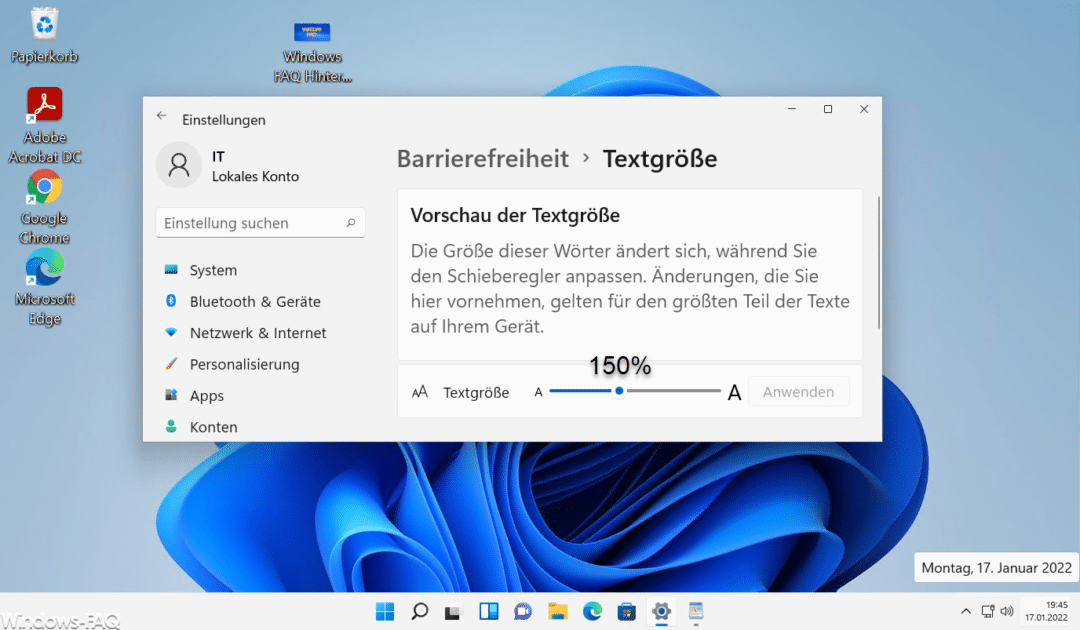Click volume icon in system tray

1007,611
